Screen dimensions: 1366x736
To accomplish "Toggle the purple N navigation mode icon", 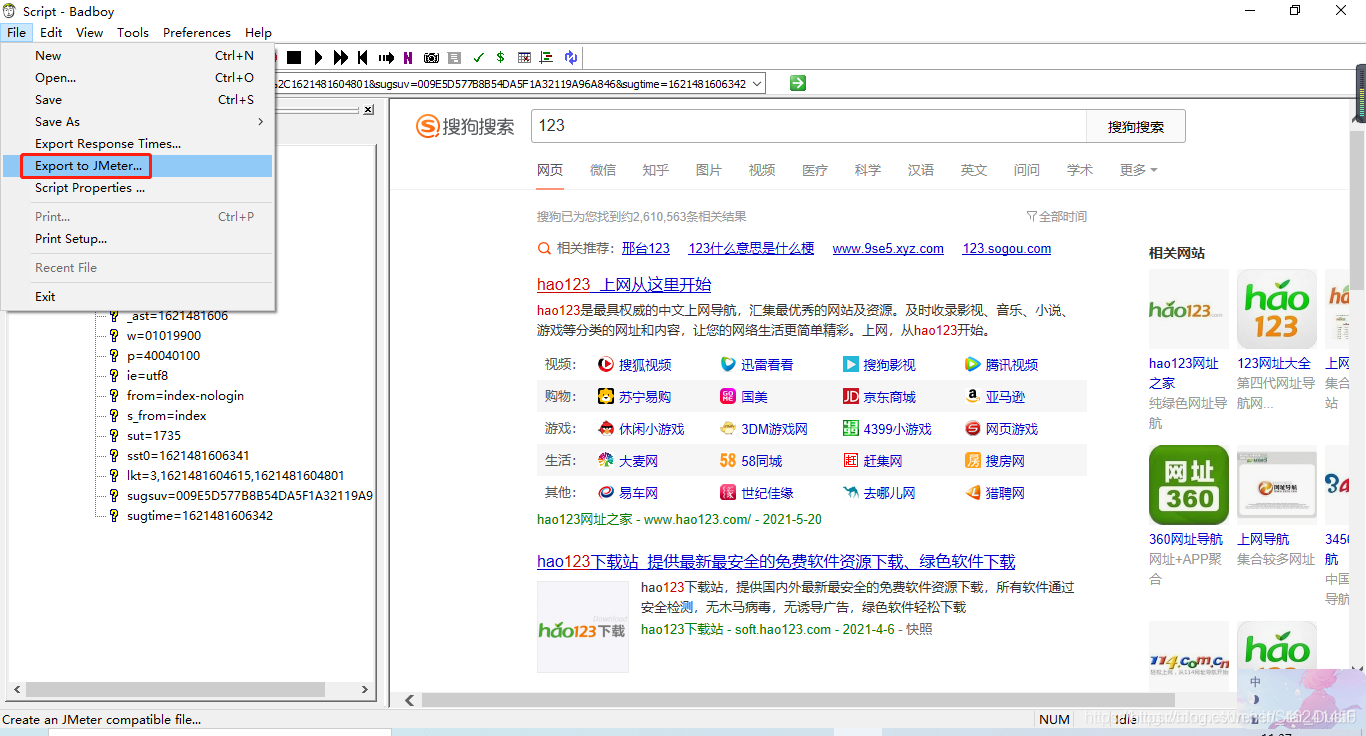I will pyautogui.click(x=408, y=58).
